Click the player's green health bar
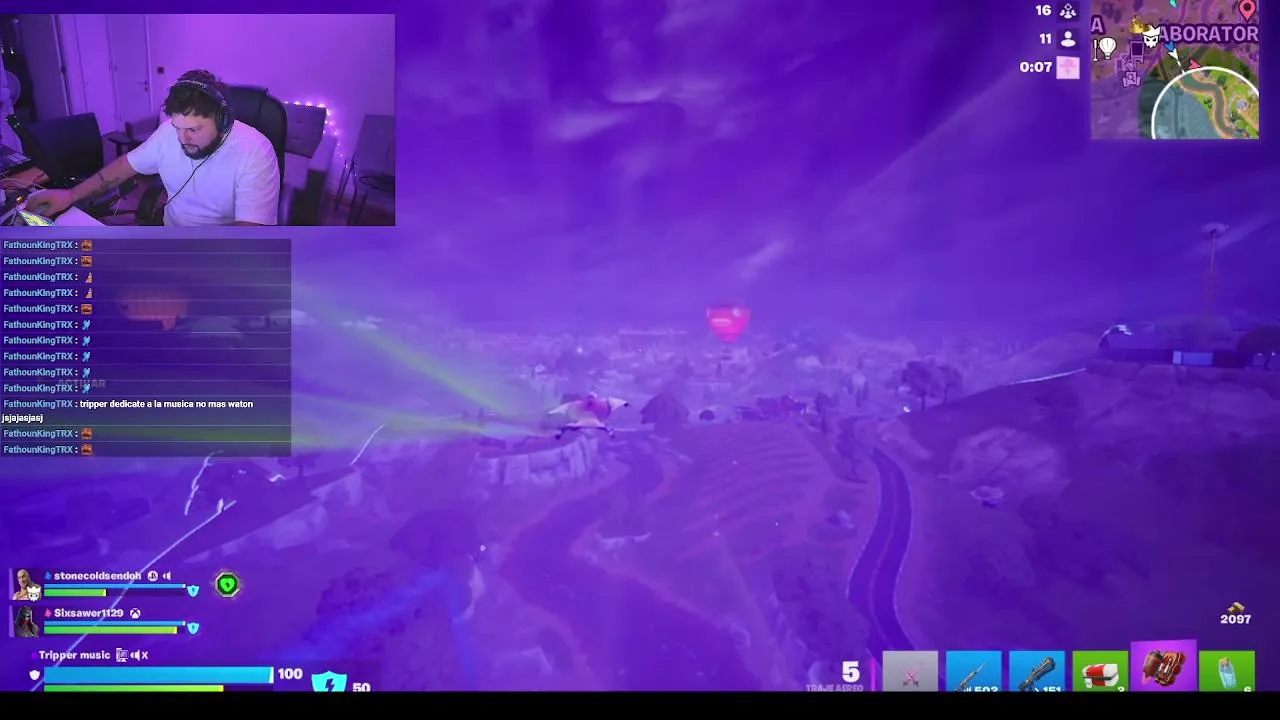1280x720 pixels. (134, 688)
